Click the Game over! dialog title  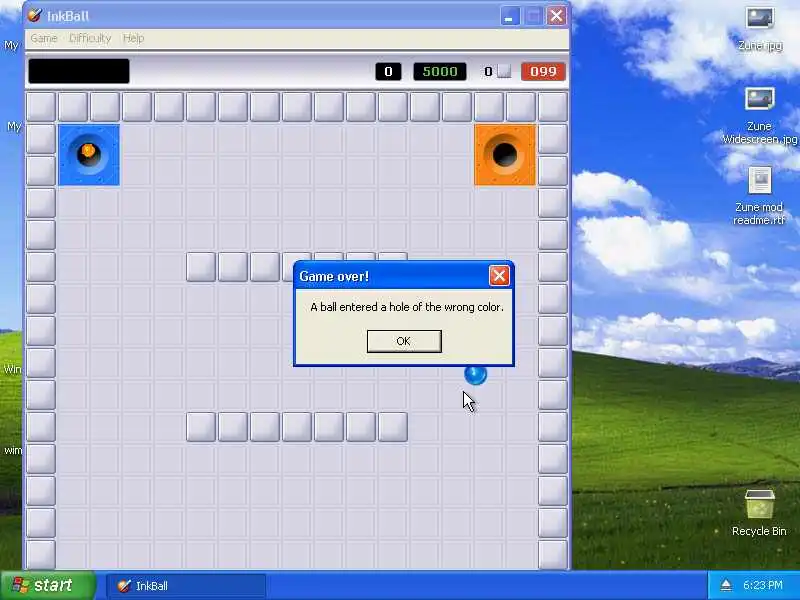pyautogui.click(x=334, y=277)
